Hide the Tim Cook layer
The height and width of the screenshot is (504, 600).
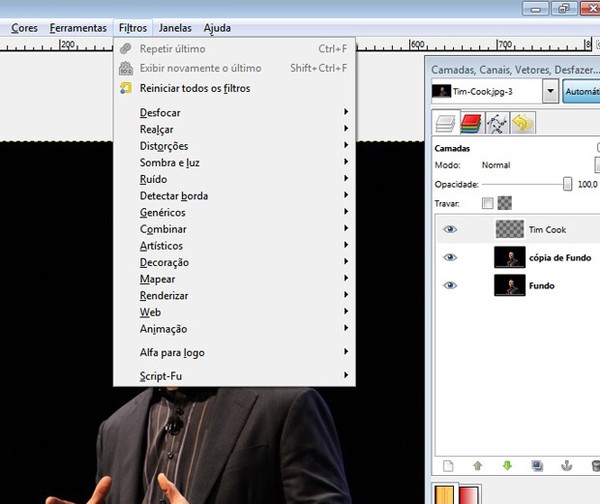tap(450, 229)
